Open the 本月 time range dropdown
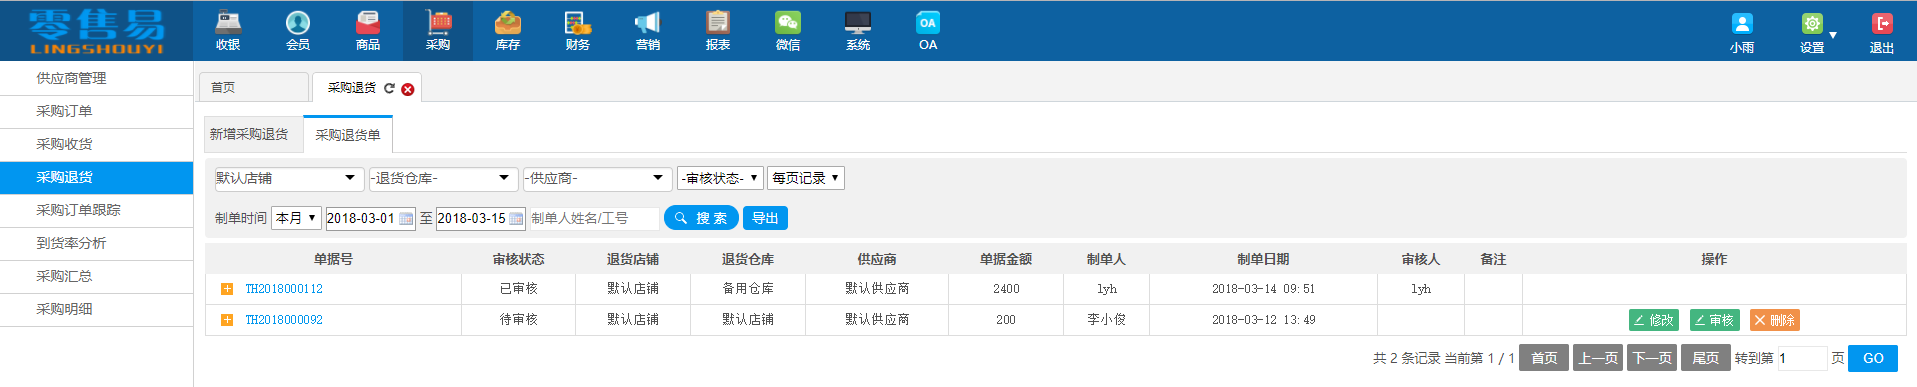The height and width of the screenshot is (387, 1917). [x=296, y=218]
